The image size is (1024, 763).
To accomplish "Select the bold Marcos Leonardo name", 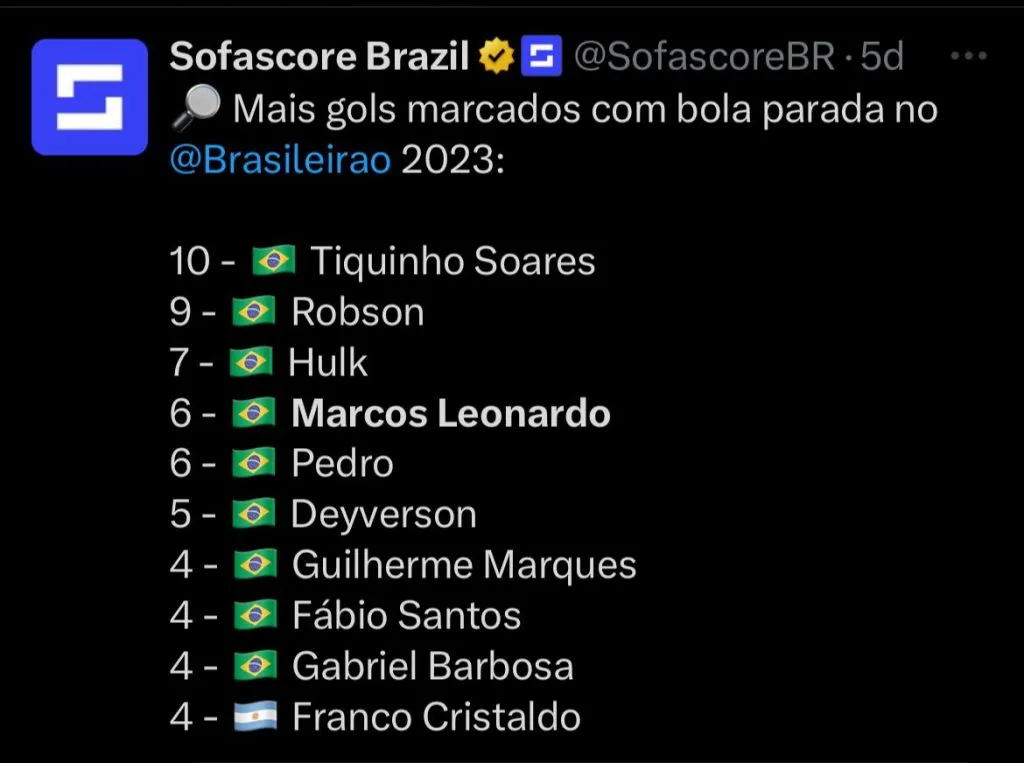I will tap(450, 413).
